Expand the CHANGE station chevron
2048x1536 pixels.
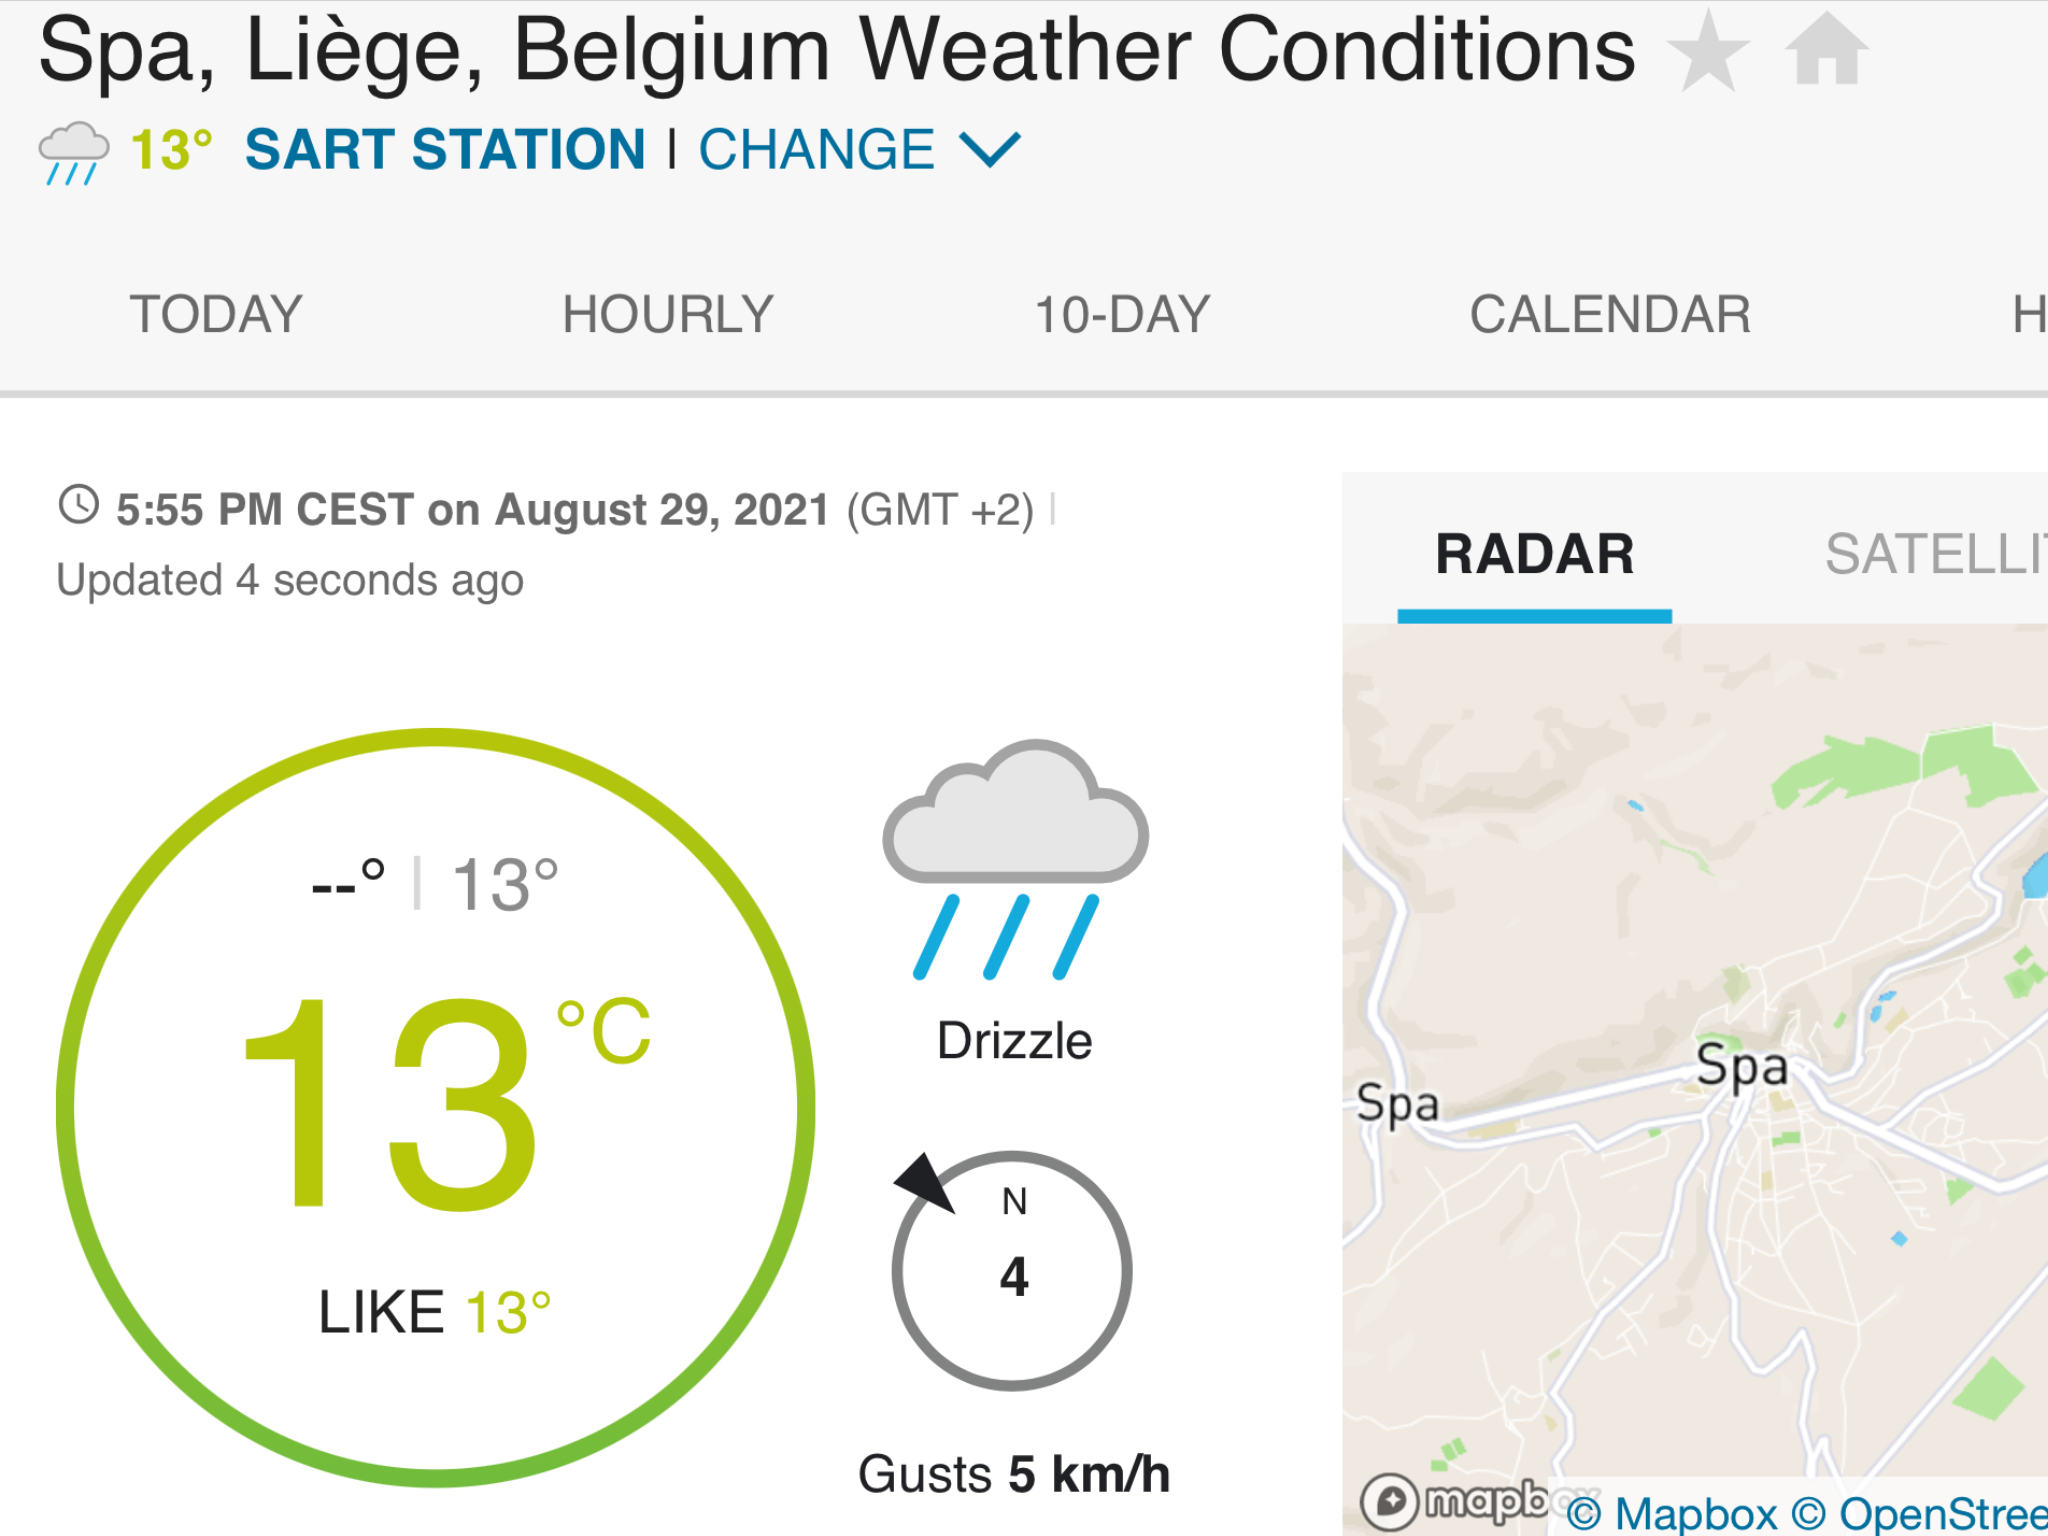989,150
